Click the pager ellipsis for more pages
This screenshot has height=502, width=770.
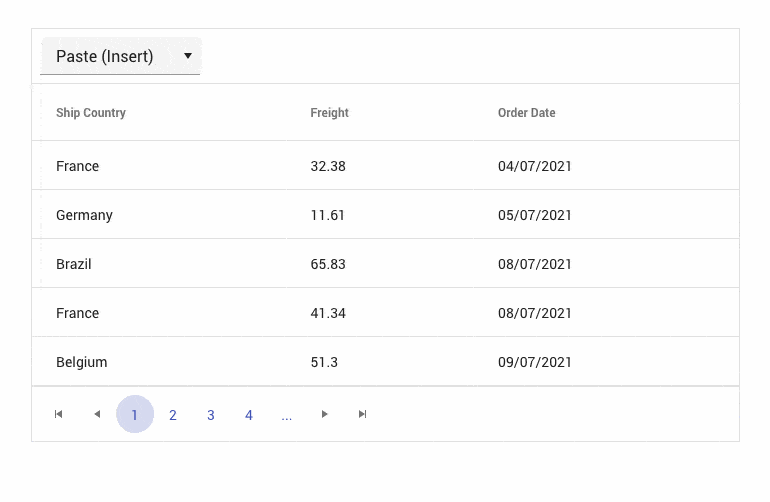(x=287, y=415)
